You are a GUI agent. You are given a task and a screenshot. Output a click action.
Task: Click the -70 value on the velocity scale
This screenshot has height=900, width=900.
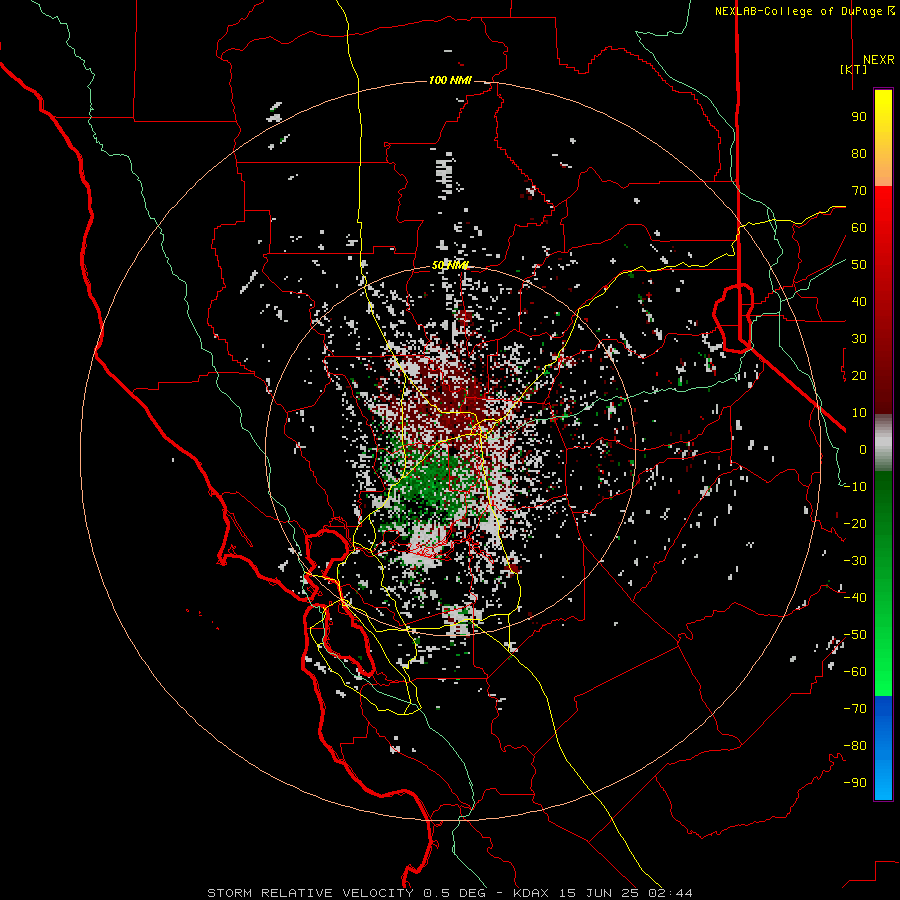[x=855, y=709]
